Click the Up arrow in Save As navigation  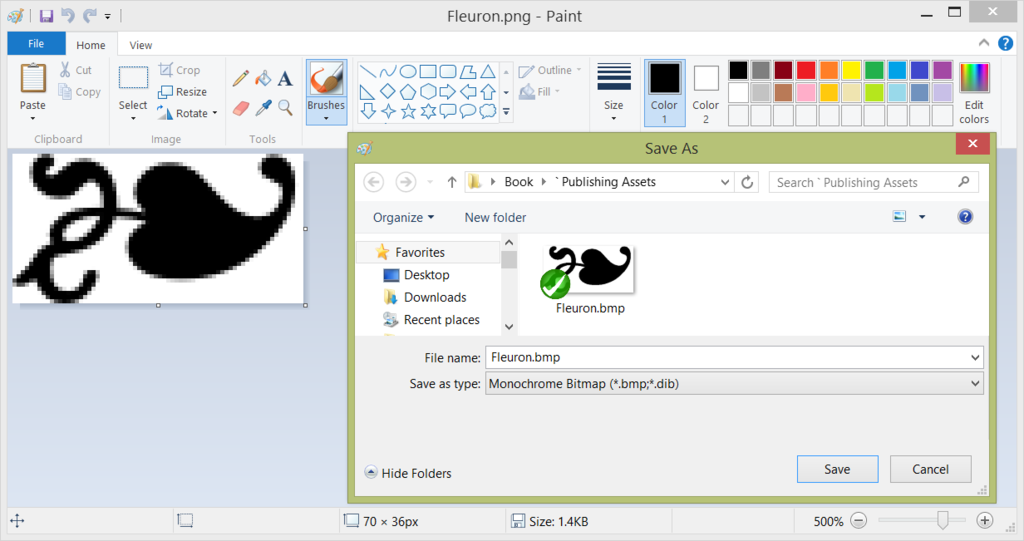click(x=452, y=182)
